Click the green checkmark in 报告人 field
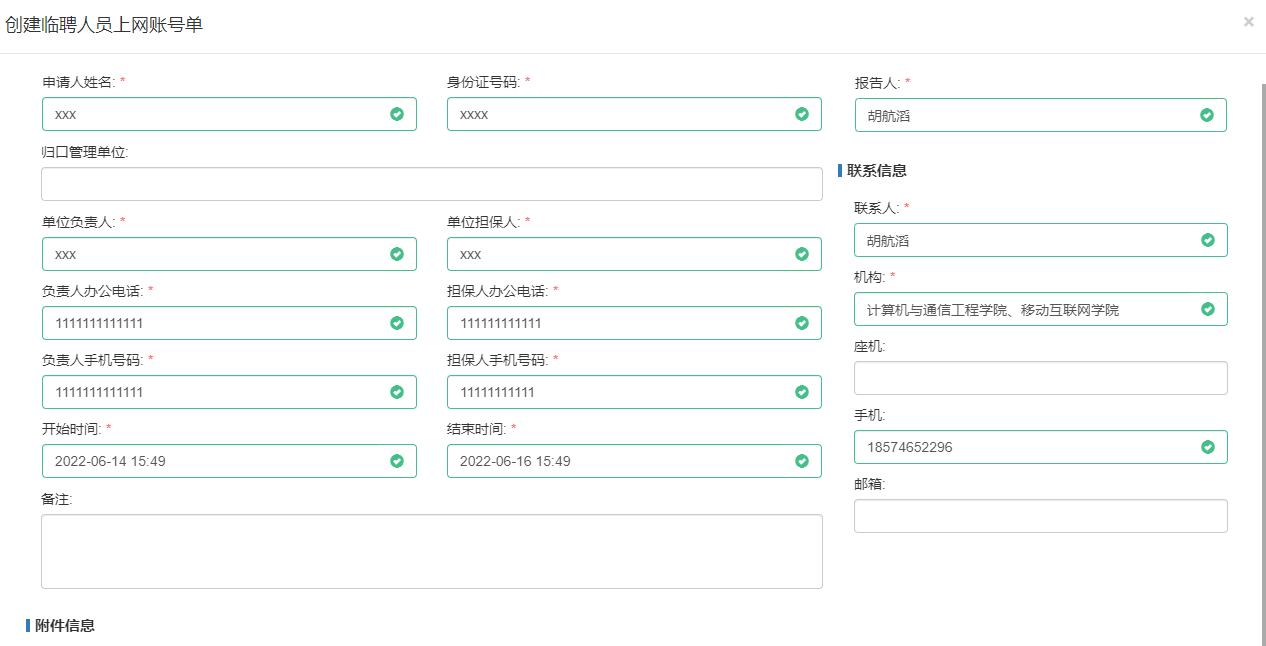Viewport: 1266px width, 646px height. tap(1207, 115)
